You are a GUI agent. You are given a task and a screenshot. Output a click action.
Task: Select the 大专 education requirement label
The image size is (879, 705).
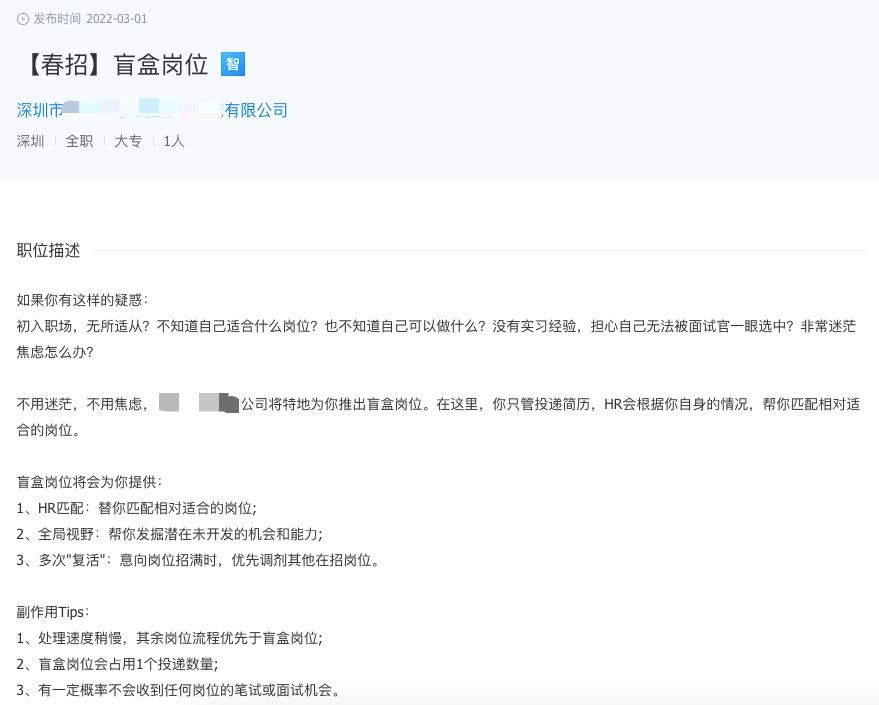(x=127, y=141)
